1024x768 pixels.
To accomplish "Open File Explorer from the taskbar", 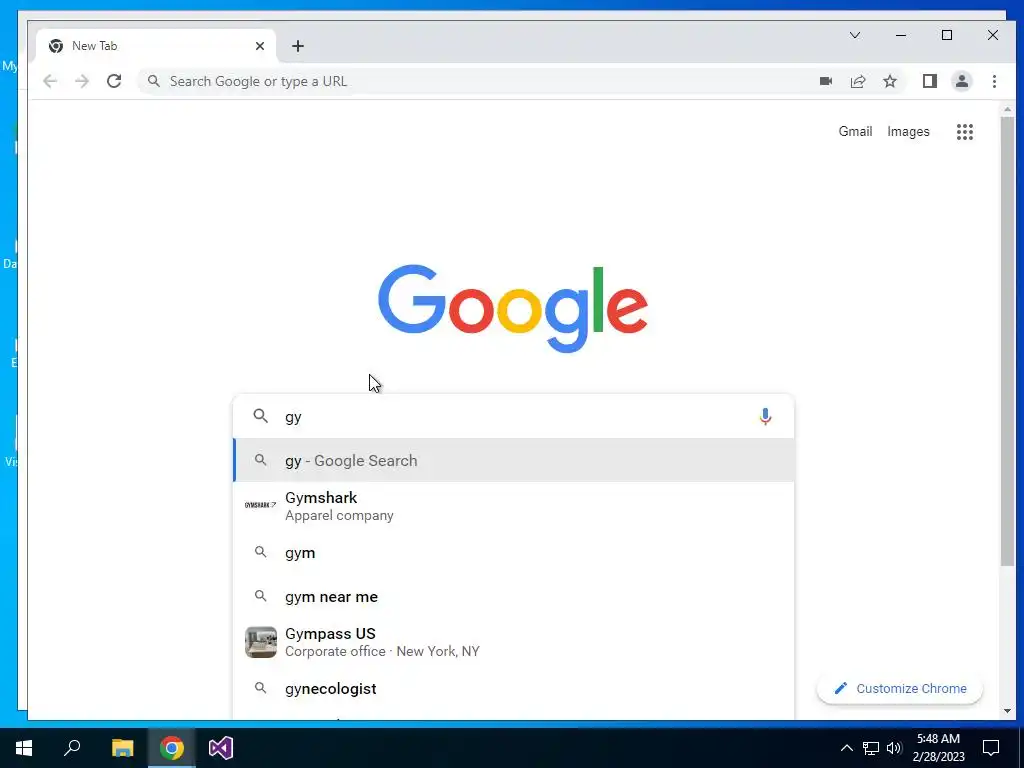I will (122, 748).
